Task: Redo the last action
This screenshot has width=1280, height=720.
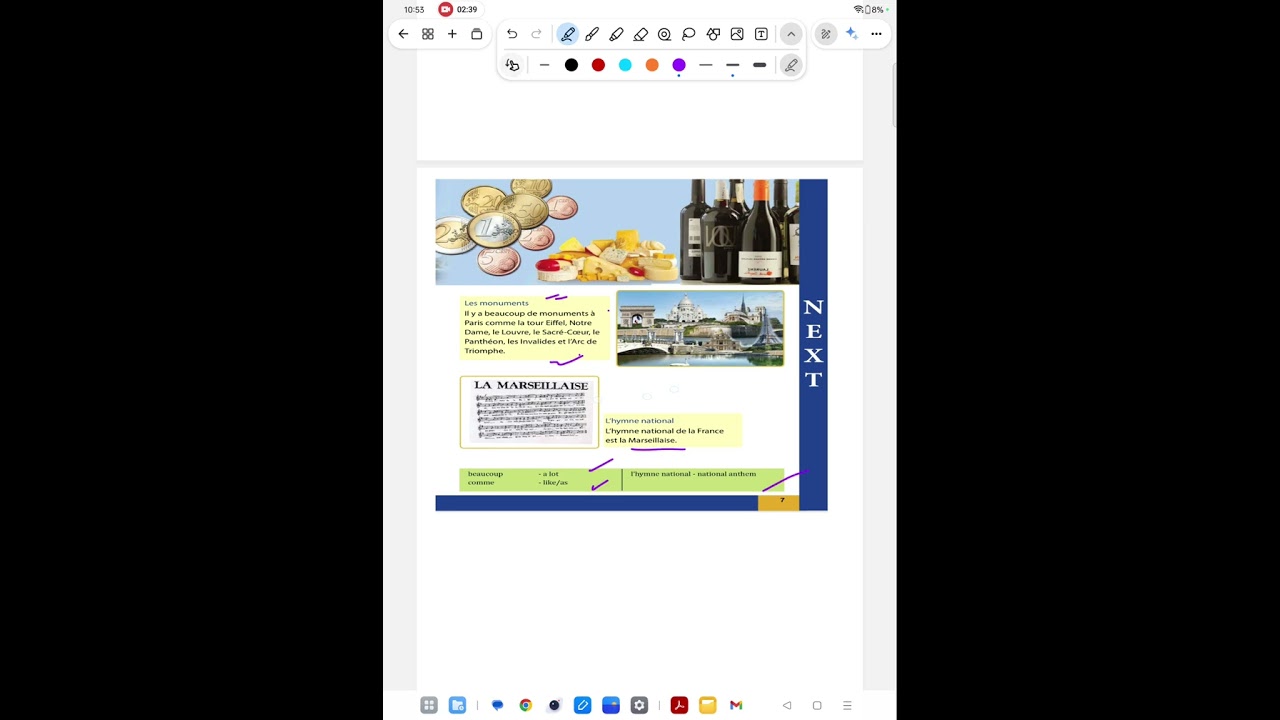Action: pyautogui.click(x=536, y=34)
